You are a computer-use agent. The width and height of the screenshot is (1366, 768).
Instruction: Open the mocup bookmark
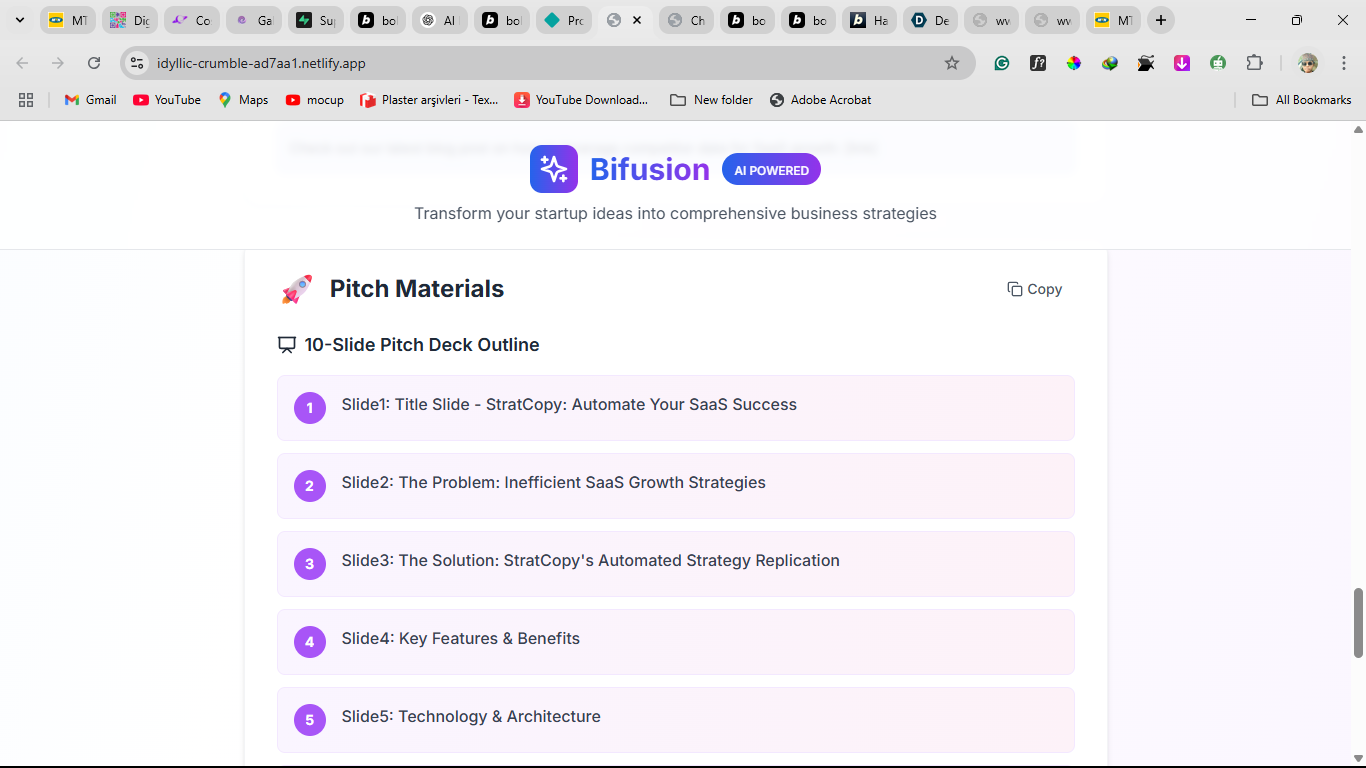point(314,100)
